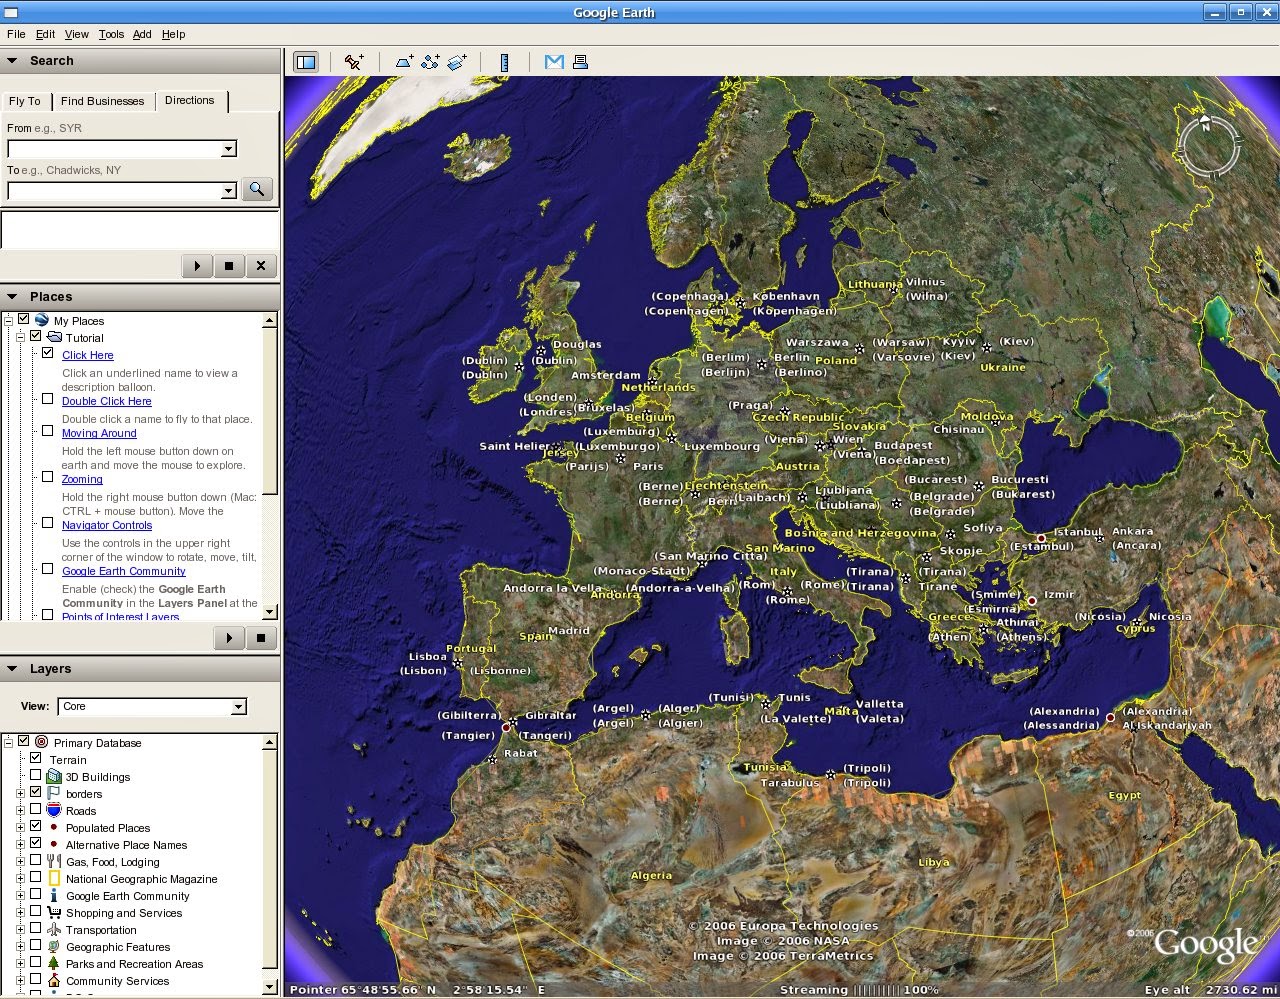Enable the 3D Buildings layer

coord(37,776)
